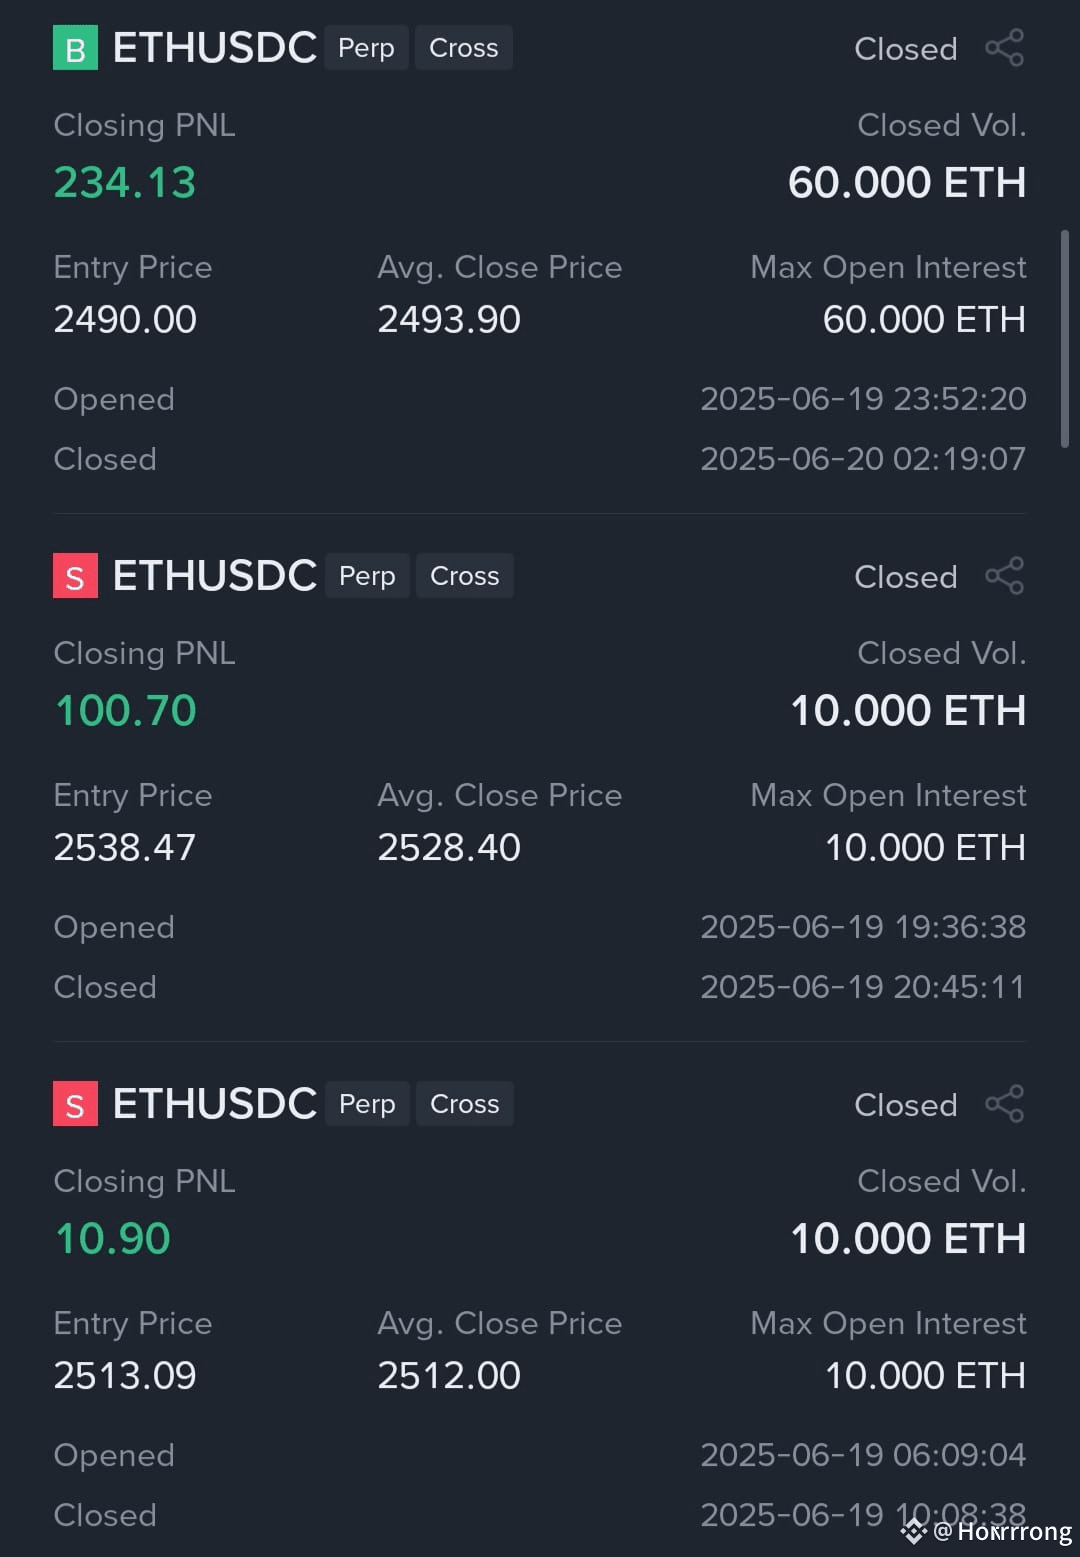Tap the Horrrrong author watermark
Screen dimensions: 1080x1557
pyautogui.click(x=1003, y=1531)
